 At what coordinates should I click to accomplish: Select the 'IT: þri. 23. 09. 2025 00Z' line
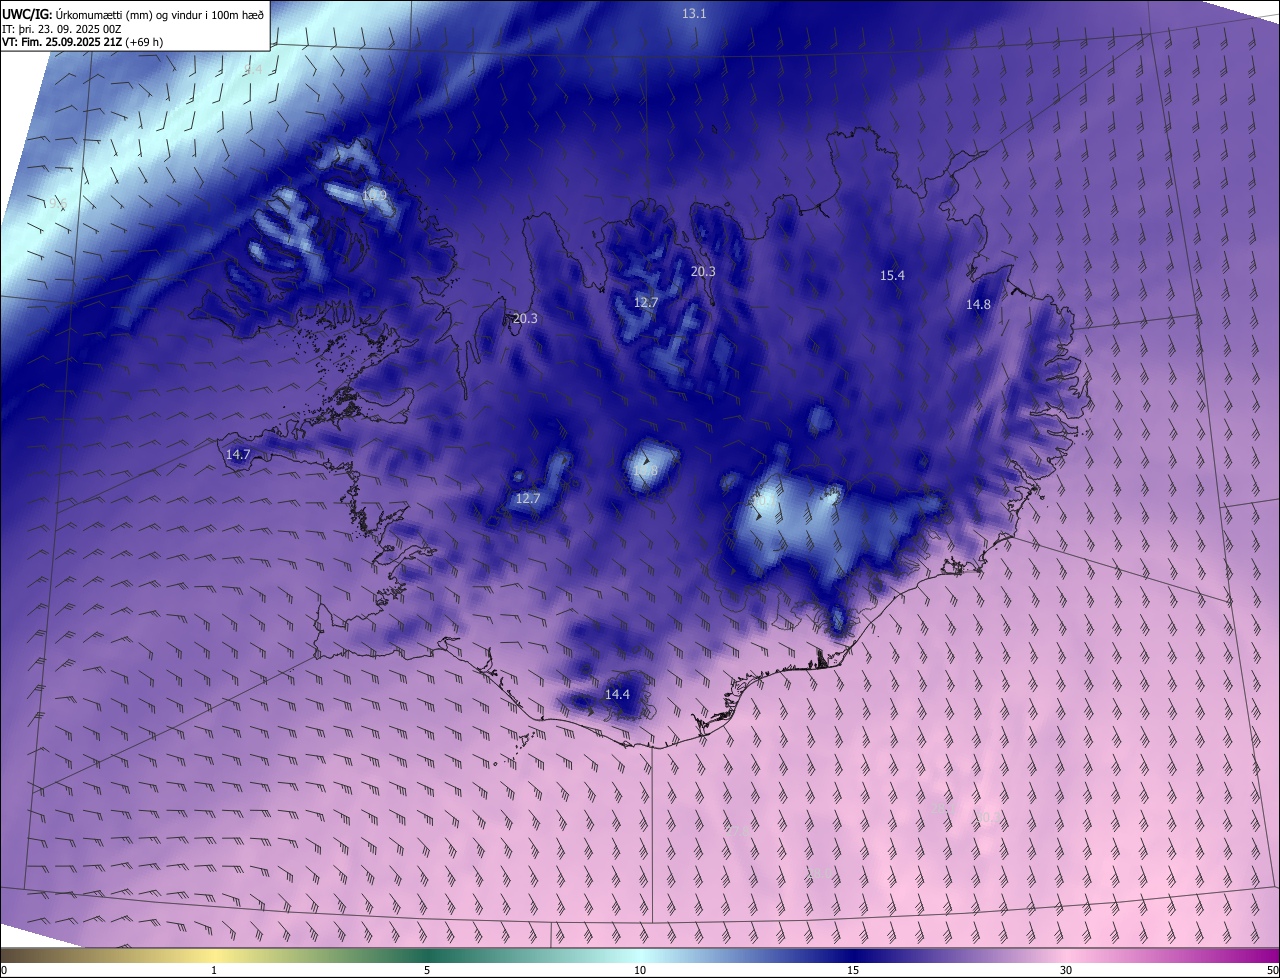tap(62, 29)
